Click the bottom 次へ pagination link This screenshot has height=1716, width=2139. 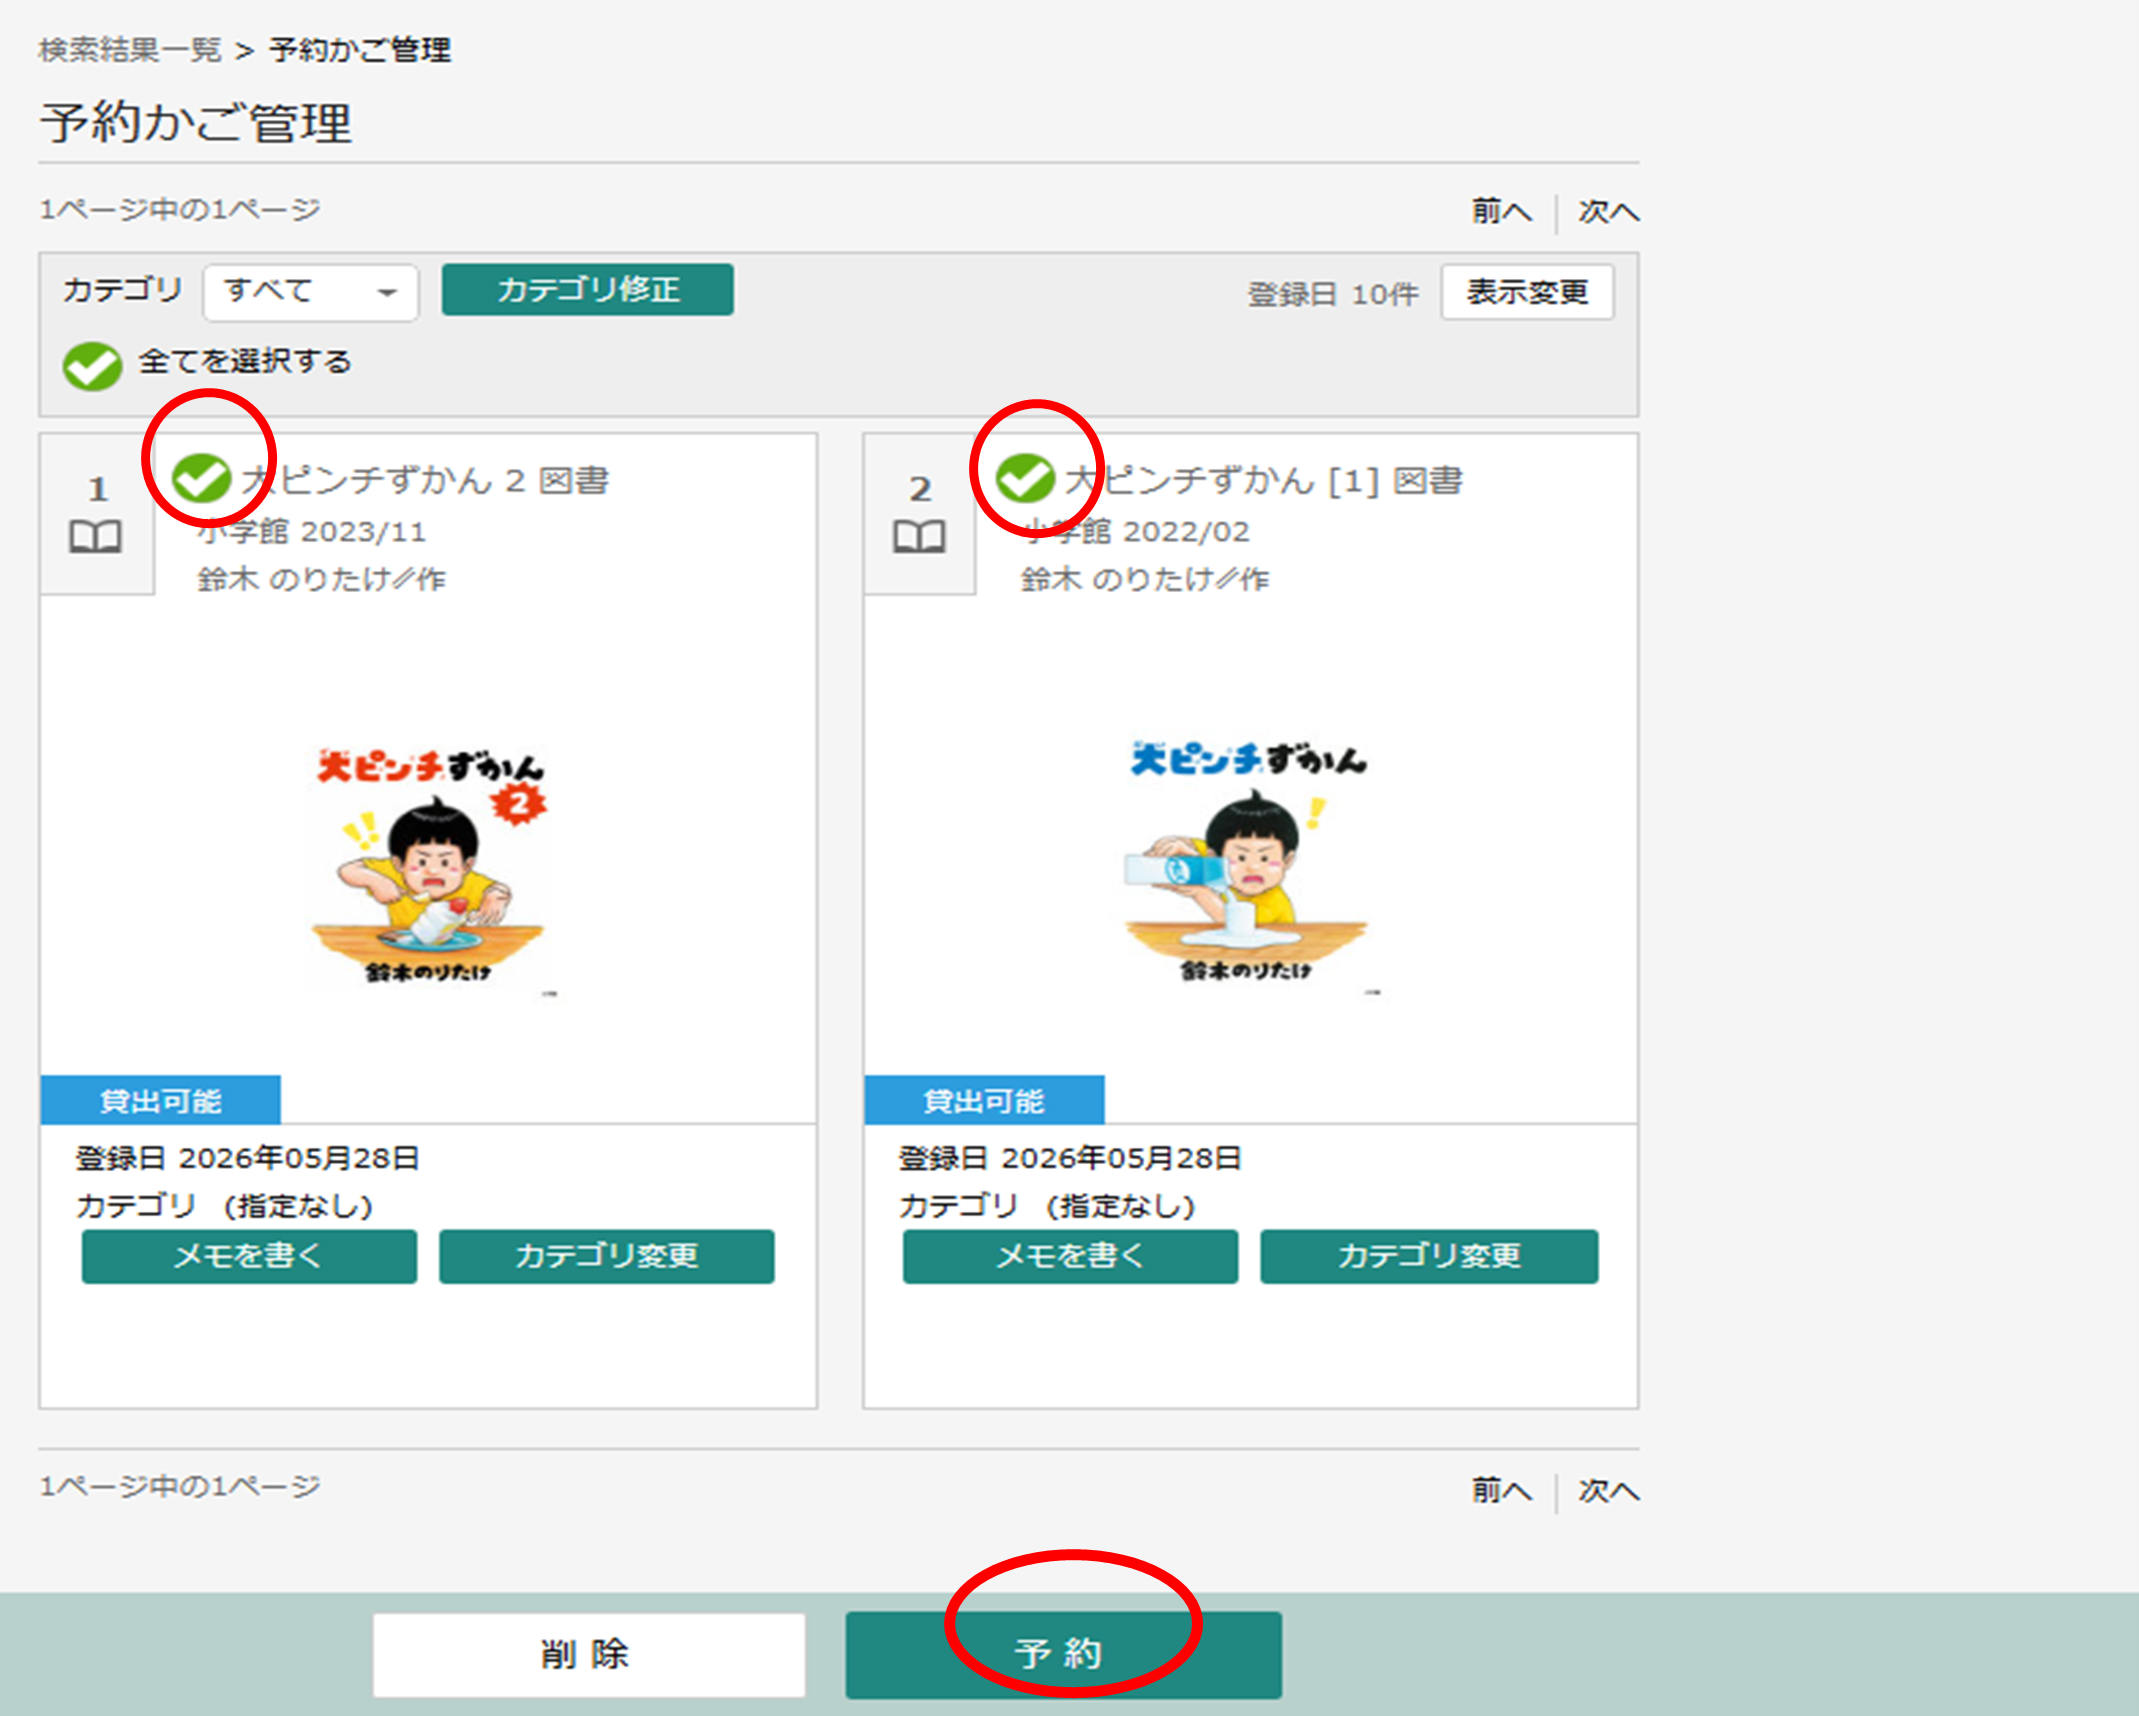[1609, 1490]
